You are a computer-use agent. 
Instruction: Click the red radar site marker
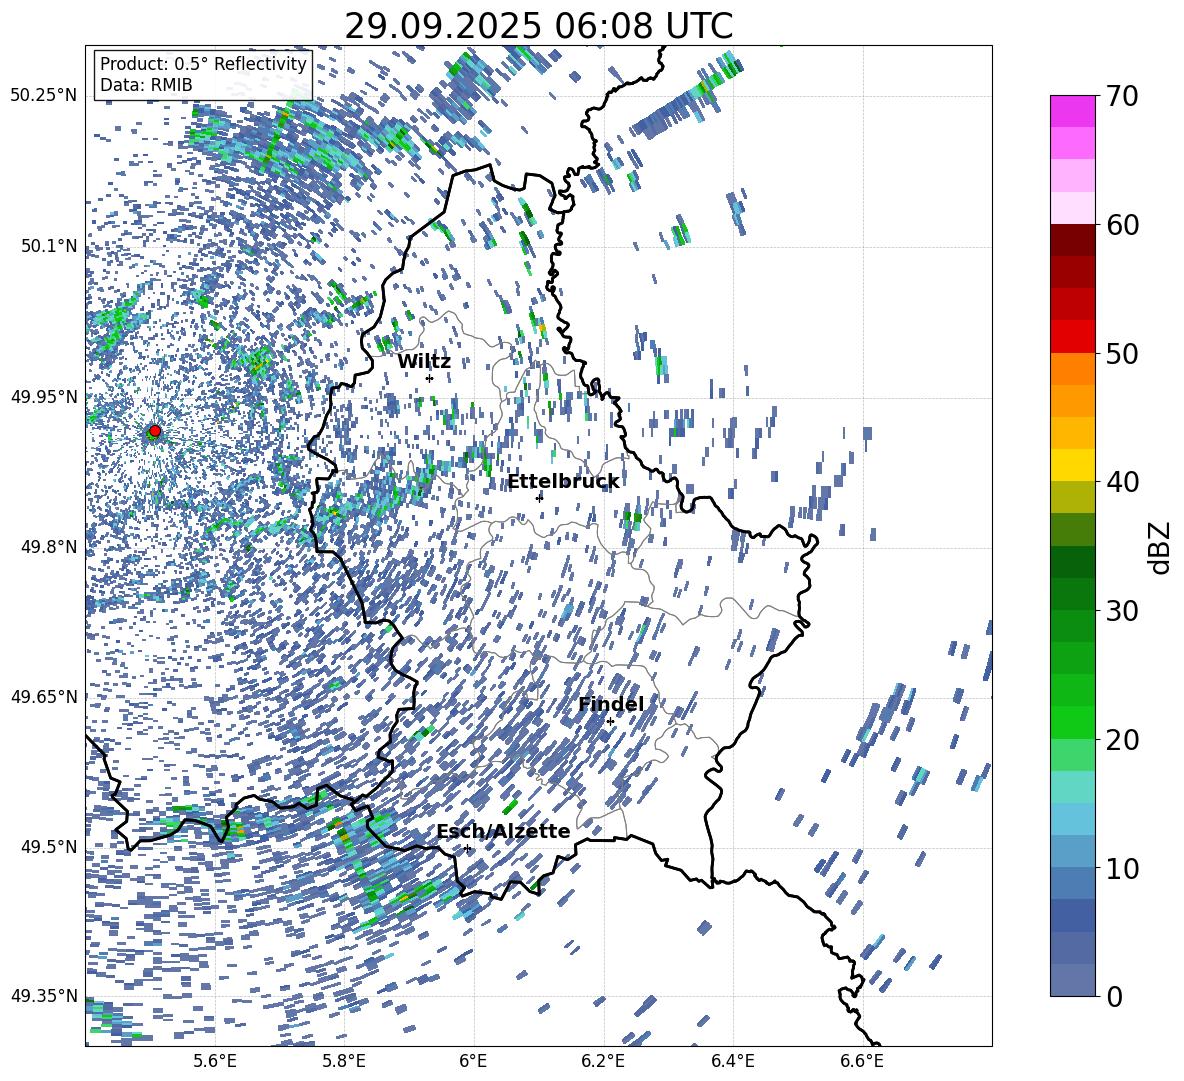155,431
